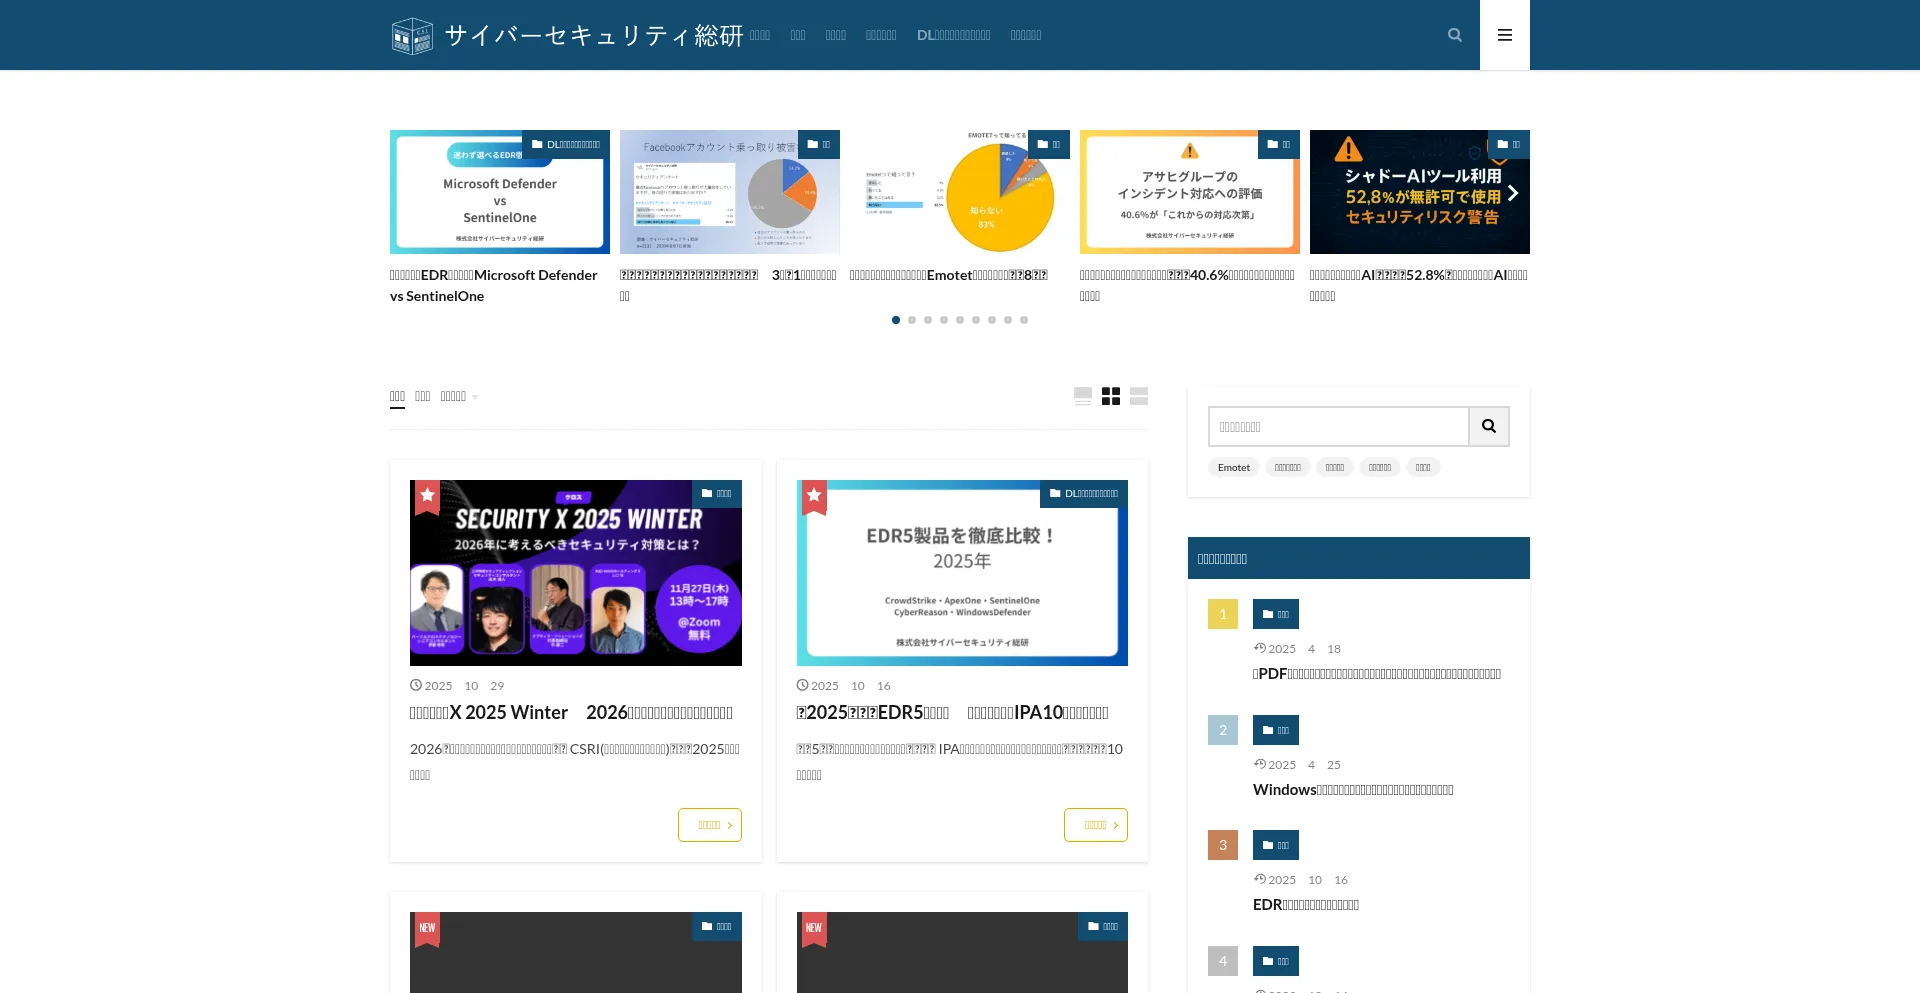The image size is (1920, 993).
Task: Open the hamburger menu in the header
Action: [1504, 35]
